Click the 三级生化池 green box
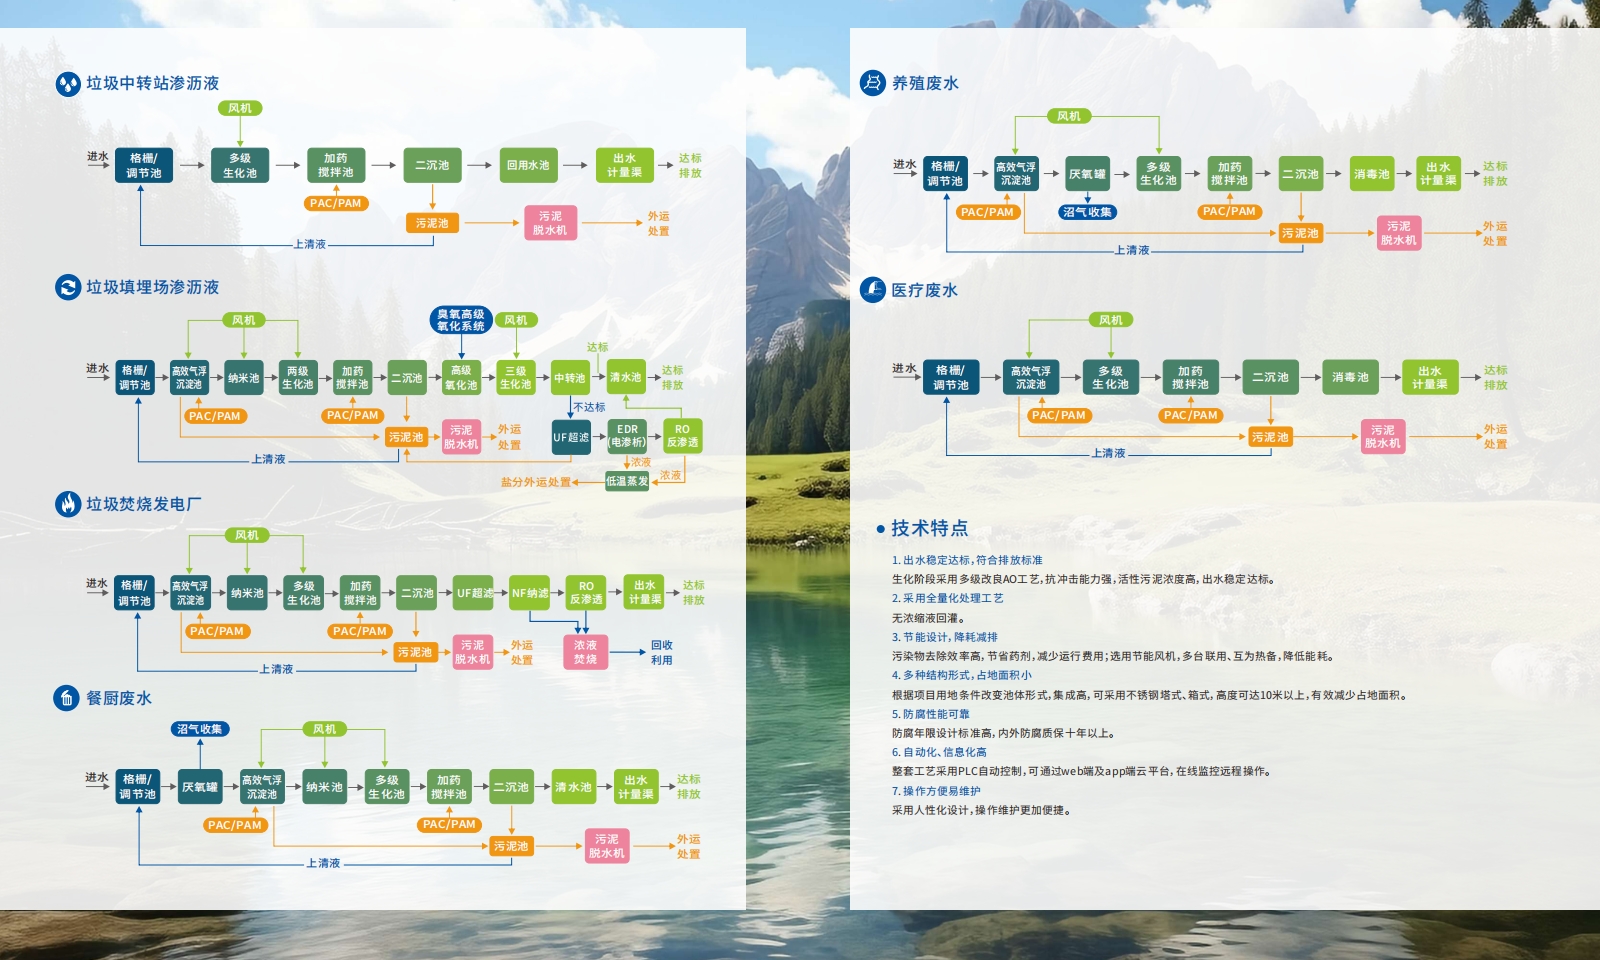The image size is (1600, 960). (516, 378)
